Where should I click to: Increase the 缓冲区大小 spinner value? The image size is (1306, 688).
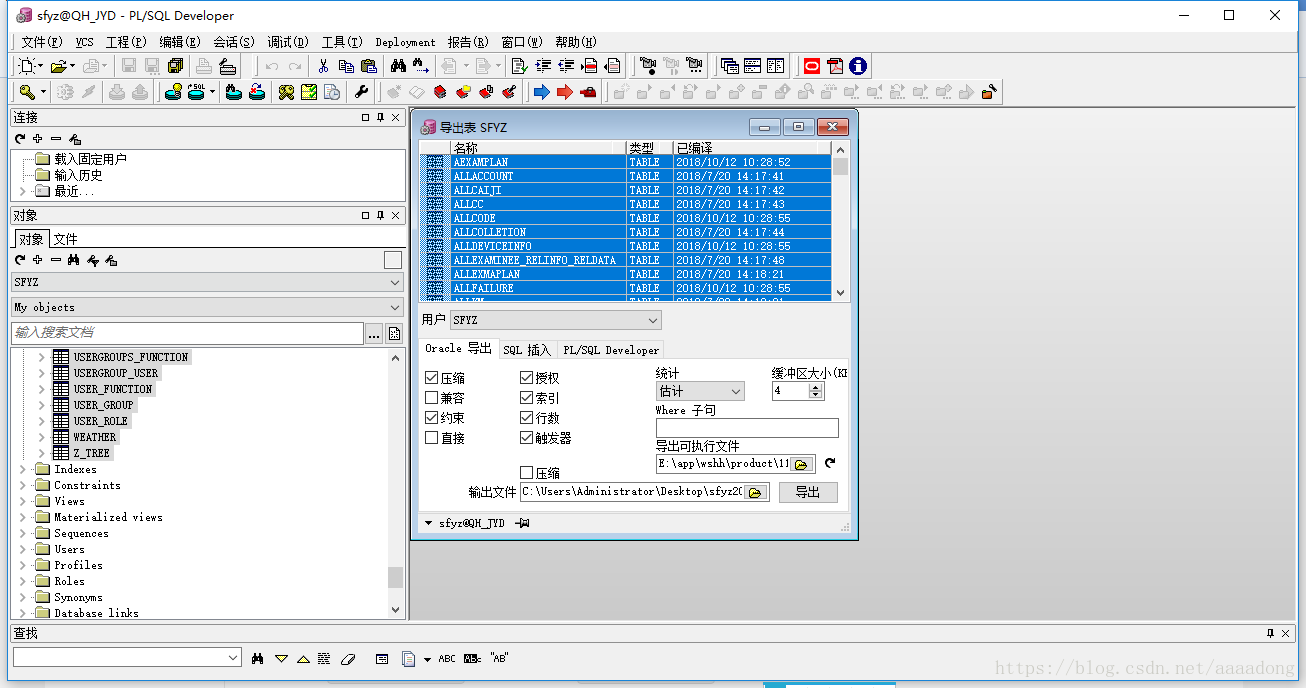(816, 387)
